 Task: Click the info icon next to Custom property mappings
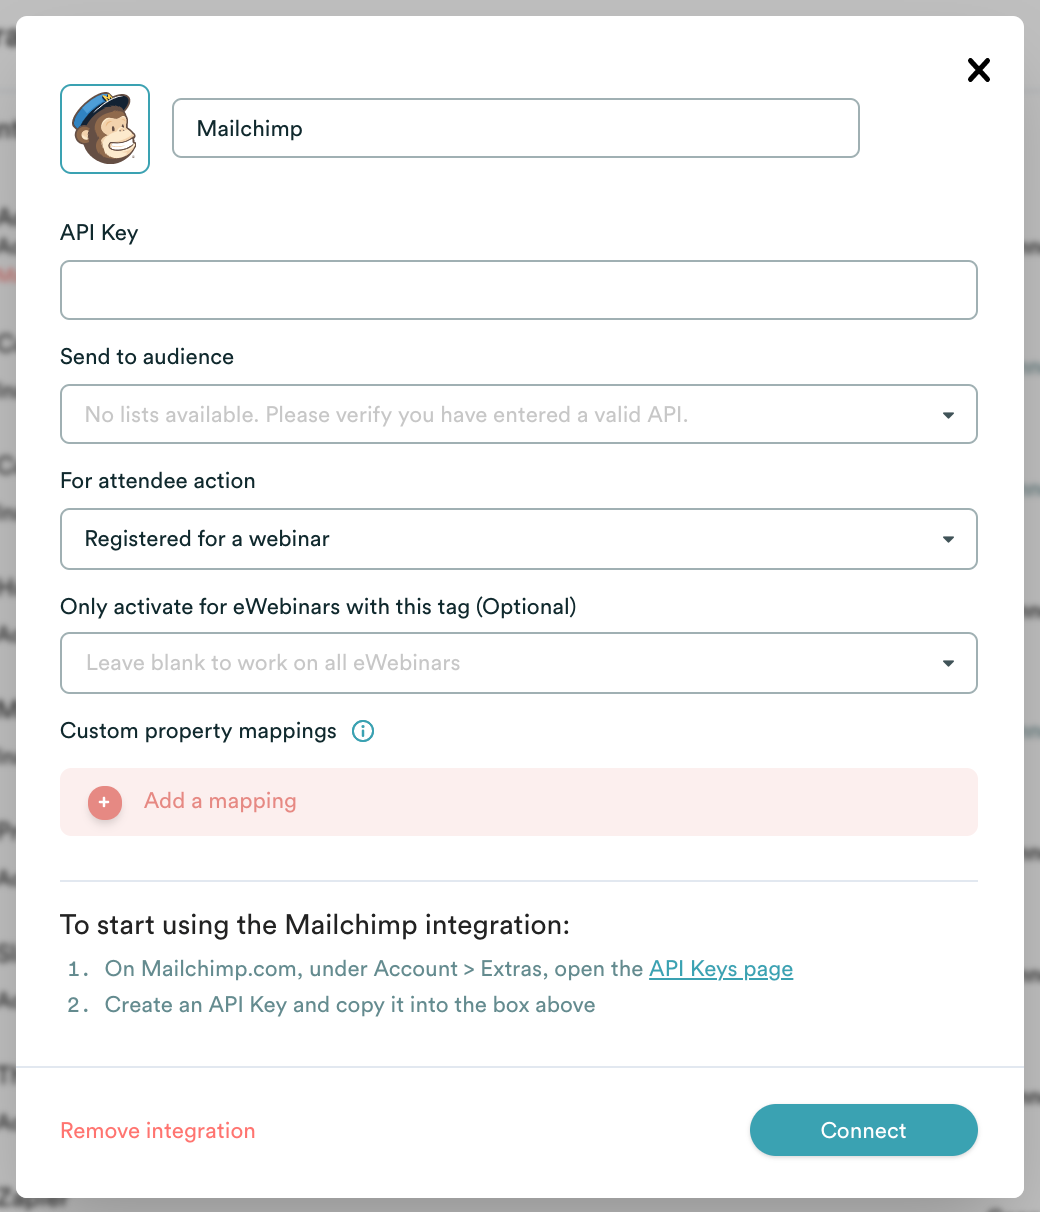[x=362, y=731]
